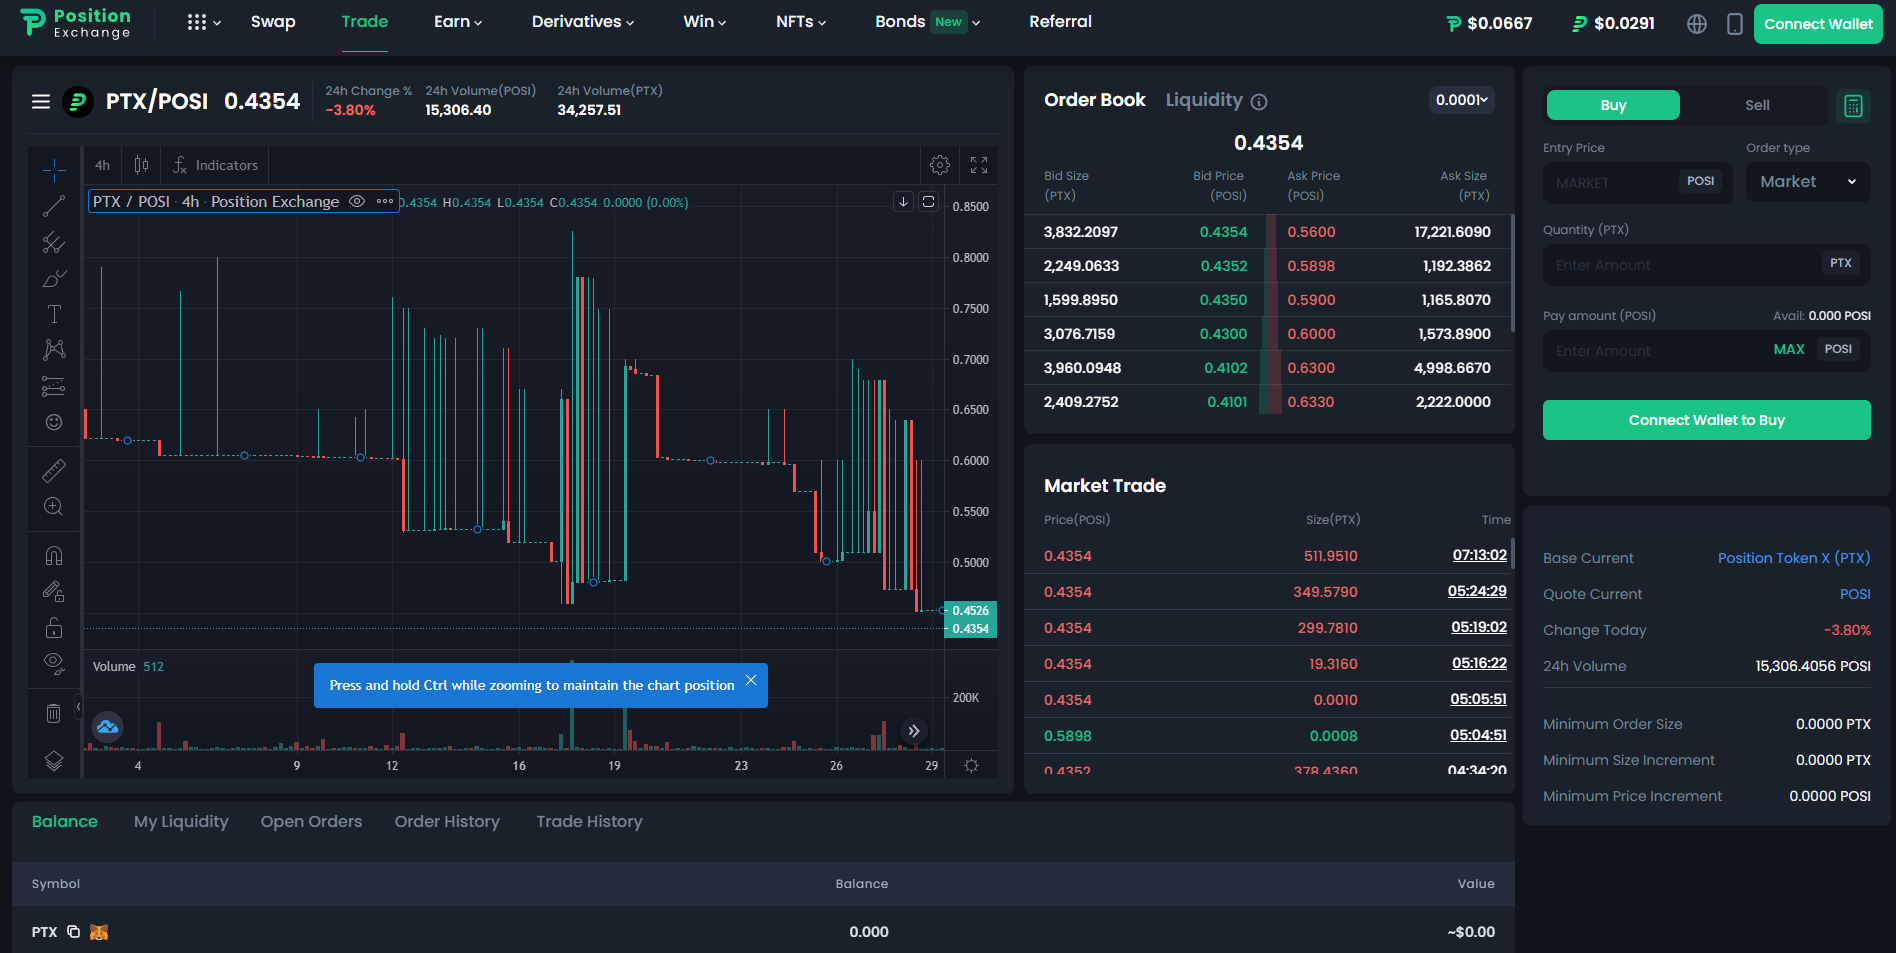Select the ruler measure tool
1896x953 pixels.
[54, 470]
